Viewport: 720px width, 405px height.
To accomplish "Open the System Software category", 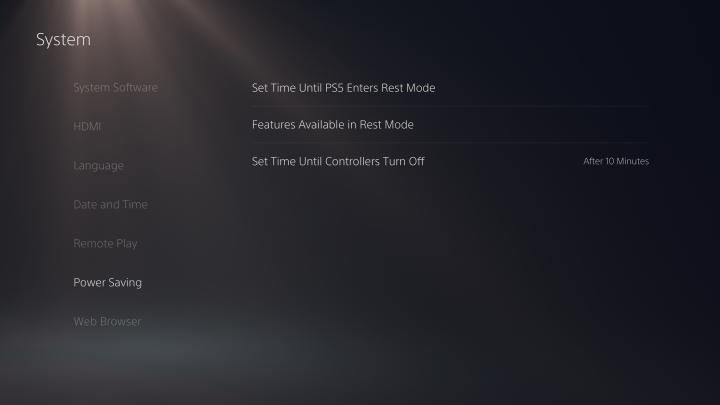I will [115, 87].
